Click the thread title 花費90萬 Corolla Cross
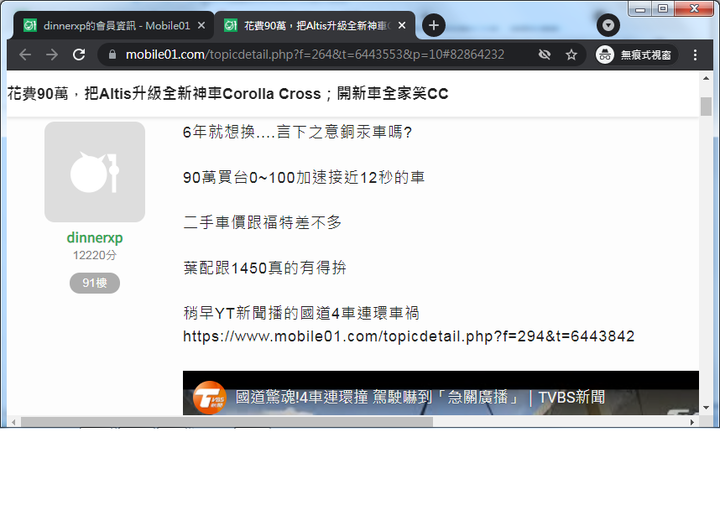This screenshot has width=720, height=531. pyautogui.click(x=228, y=94)
